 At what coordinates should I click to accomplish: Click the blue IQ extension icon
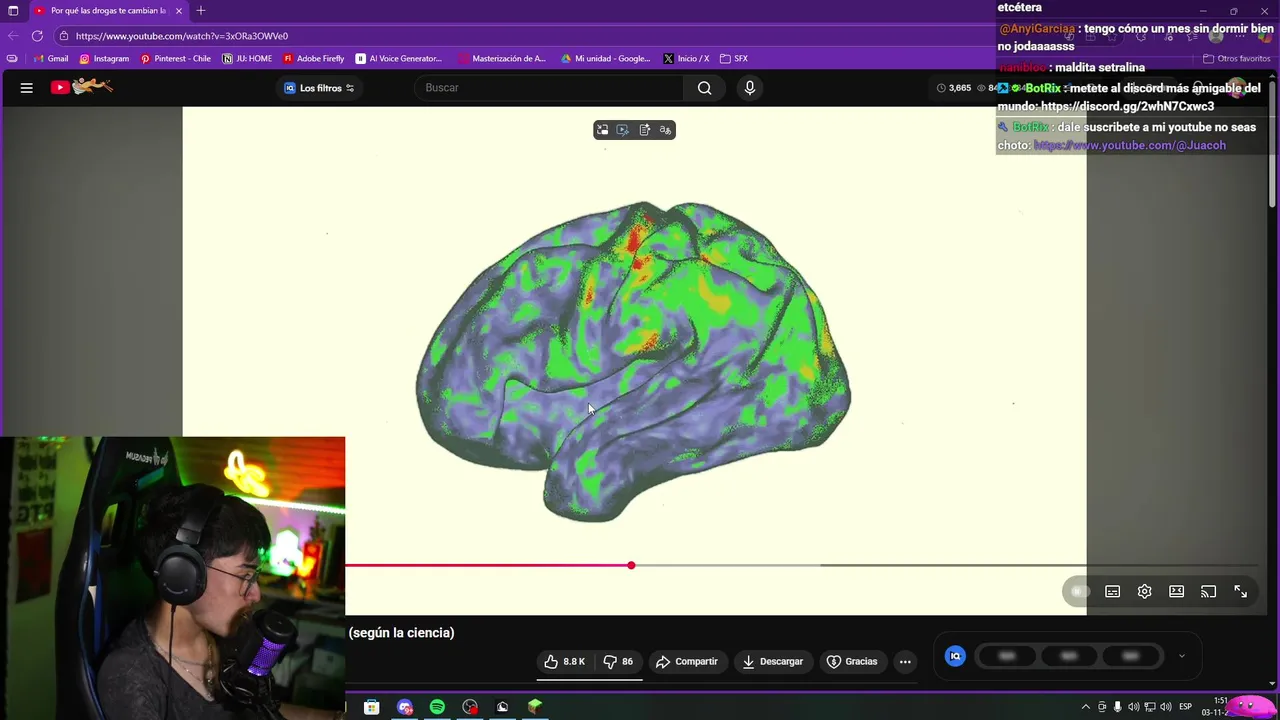pos(955,656)
